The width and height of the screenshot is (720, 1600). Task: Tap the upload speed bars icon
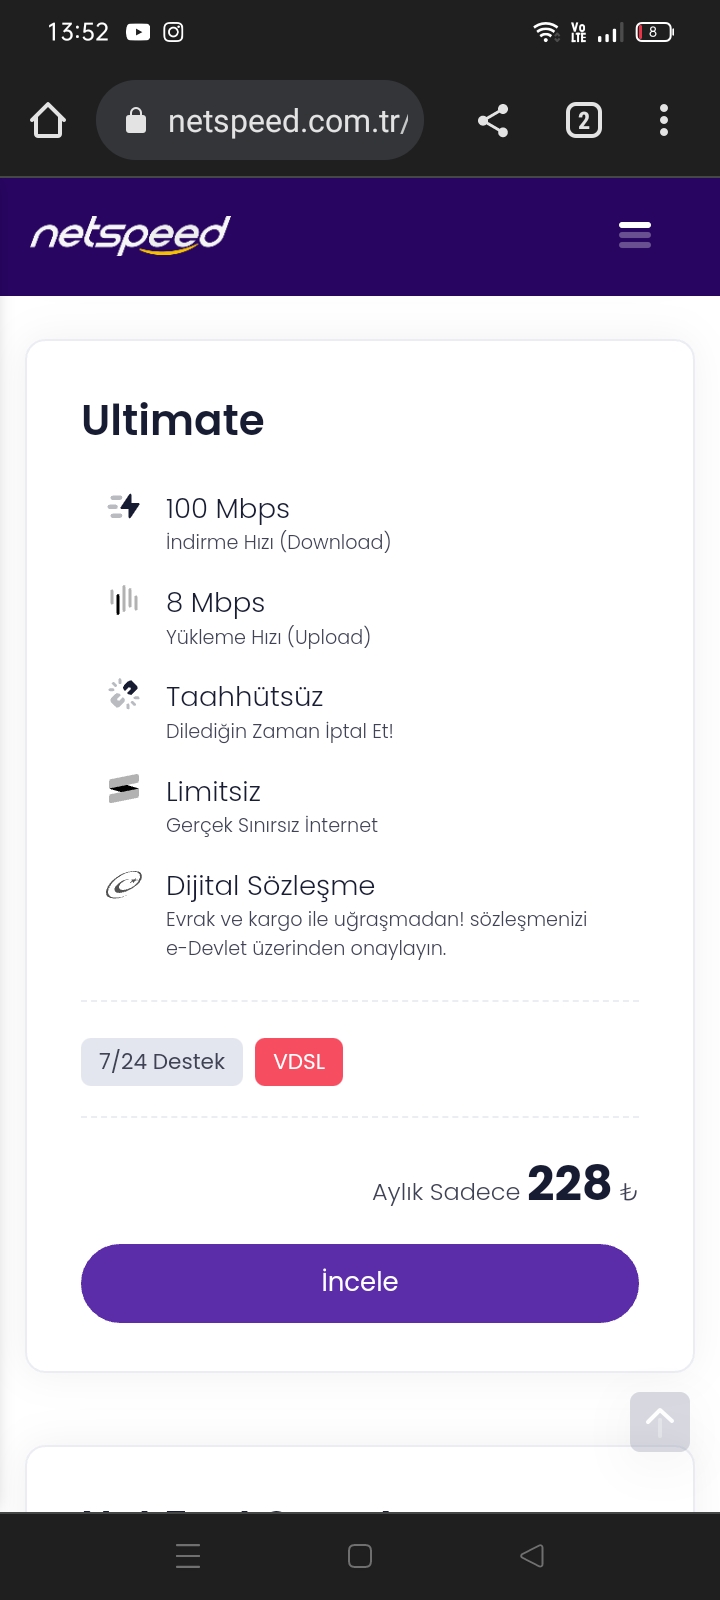(x=124, y=600)
